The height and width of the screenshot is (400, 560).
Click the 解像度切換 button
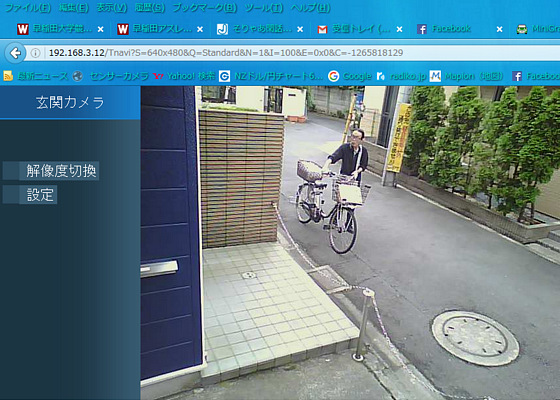click(51, 171)
